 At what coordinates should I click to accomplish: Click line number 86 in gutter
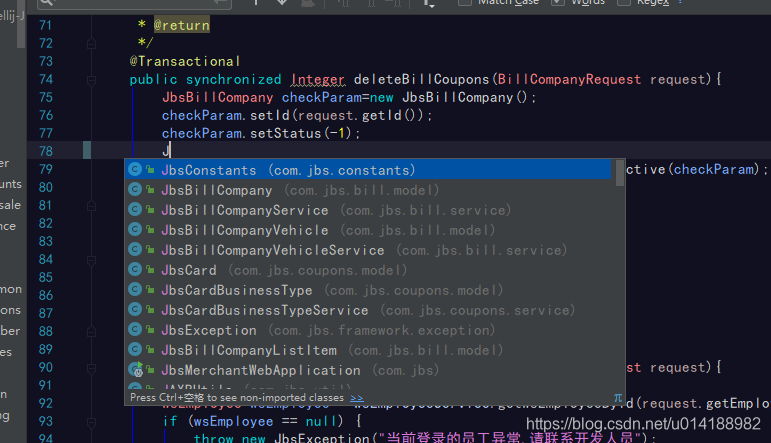(46, 295)
